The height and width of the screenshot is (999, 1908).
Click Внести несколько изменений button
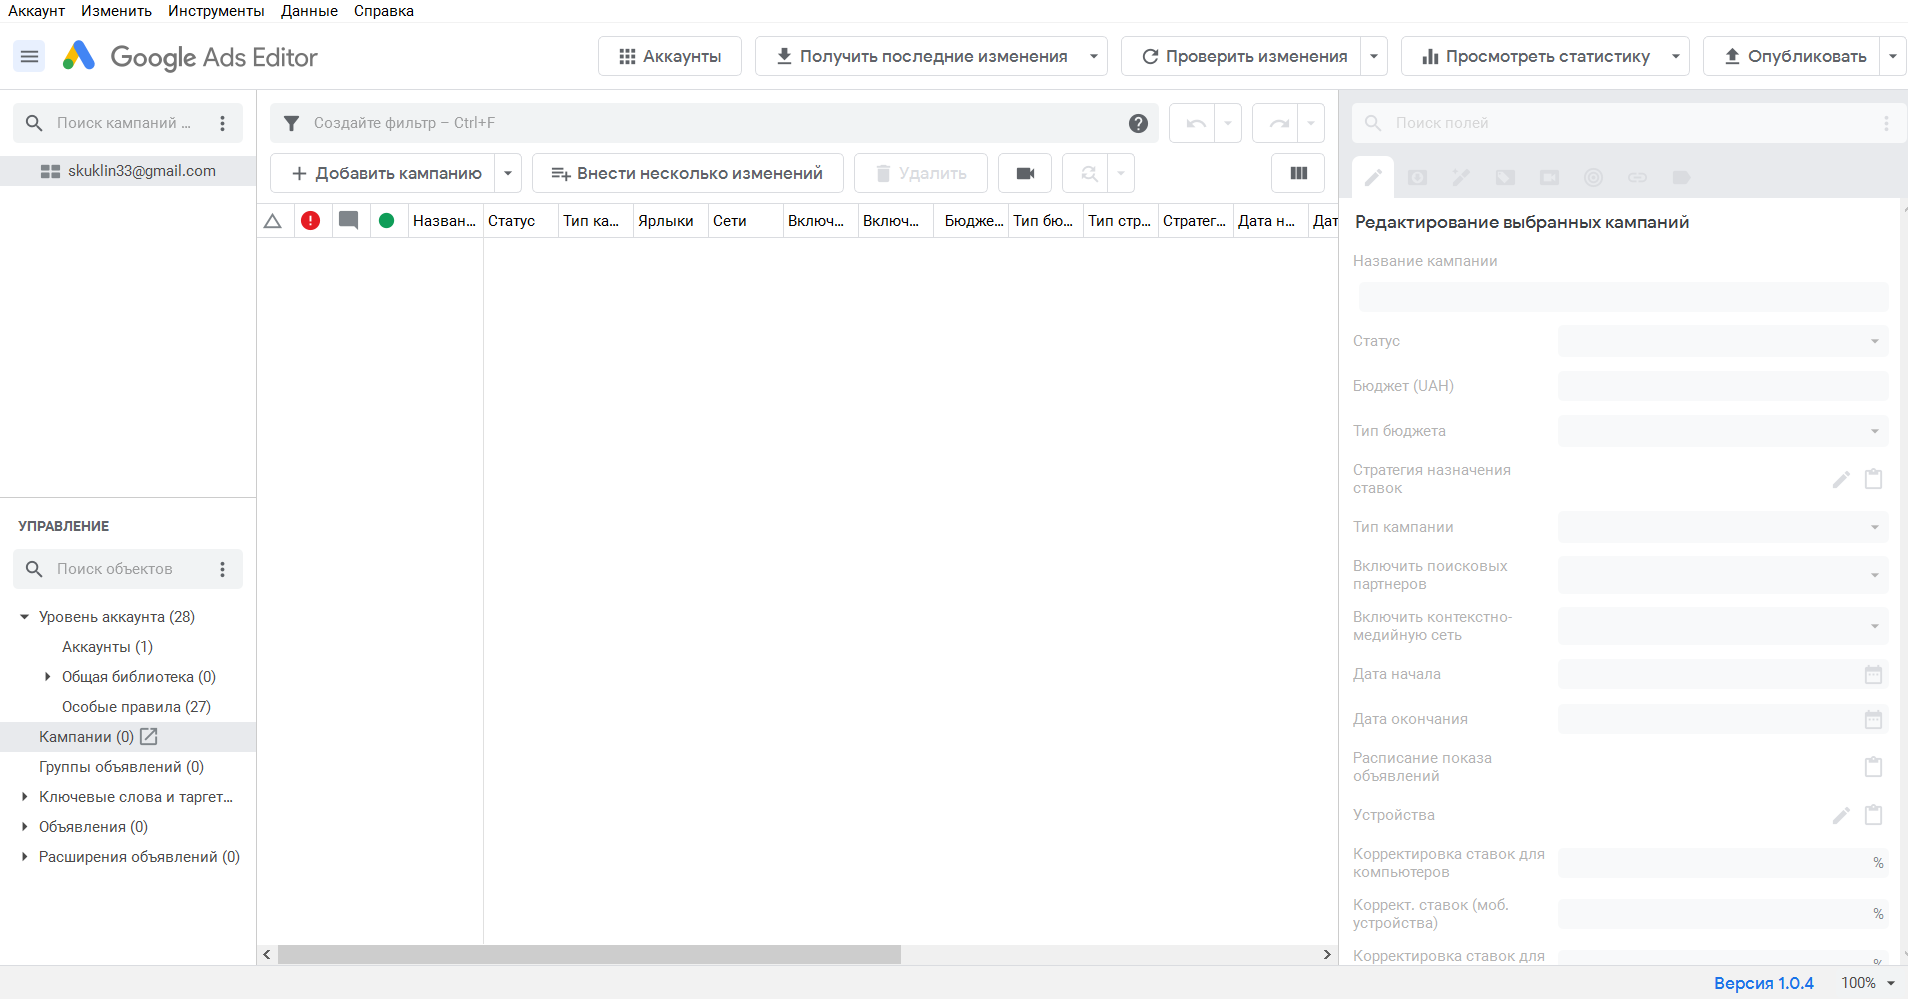coord(688,173)
